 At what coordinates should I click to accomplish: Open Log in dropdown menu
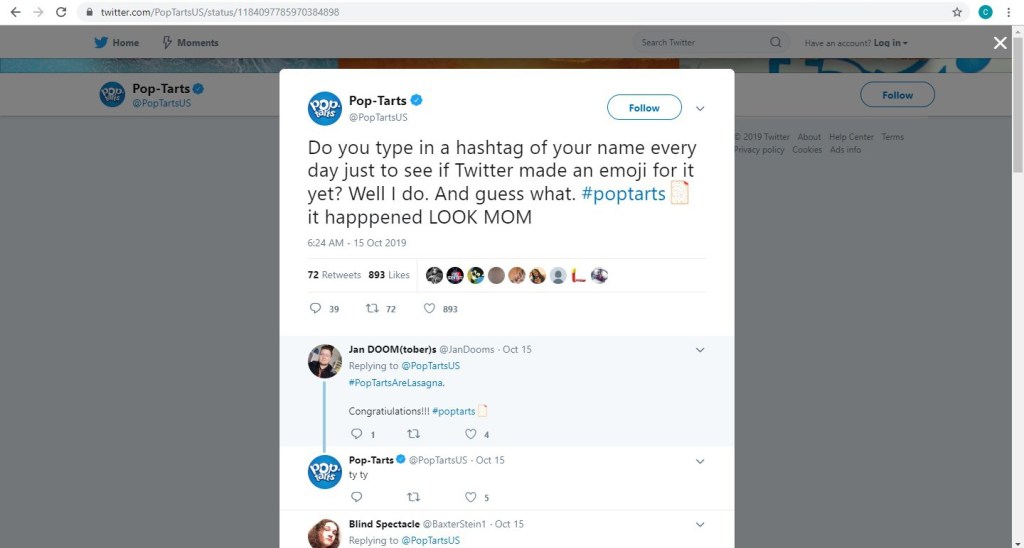click(890, 43)
